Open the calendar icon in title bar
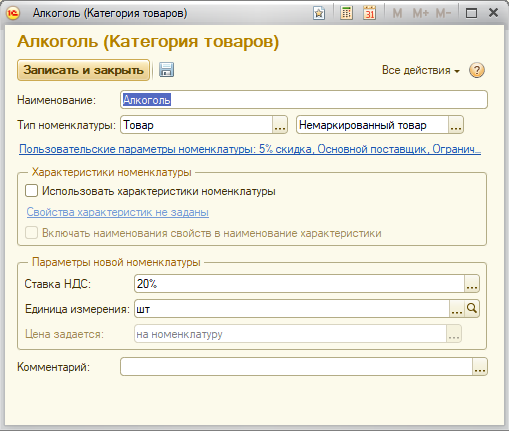This screenshot has width=509, height=431. pos(369,13)
